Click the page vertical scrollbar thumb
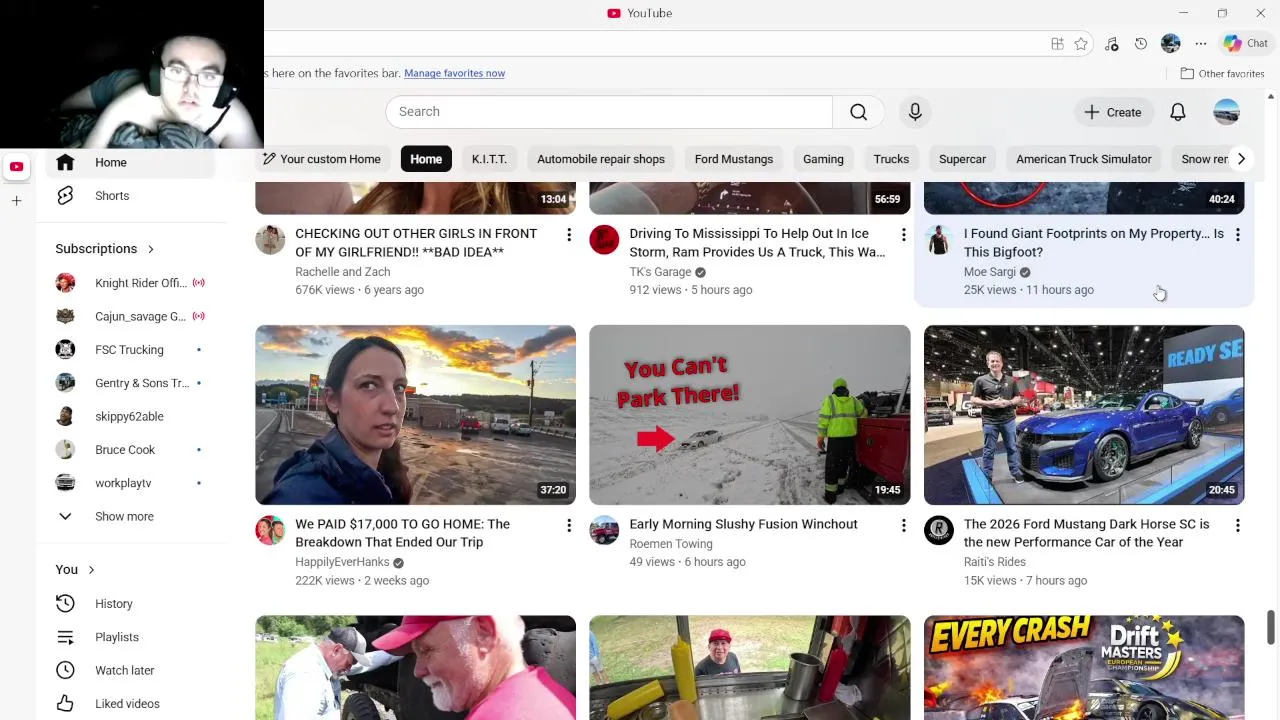Viewport: 1280px width, 720px height. [1271, 627]
